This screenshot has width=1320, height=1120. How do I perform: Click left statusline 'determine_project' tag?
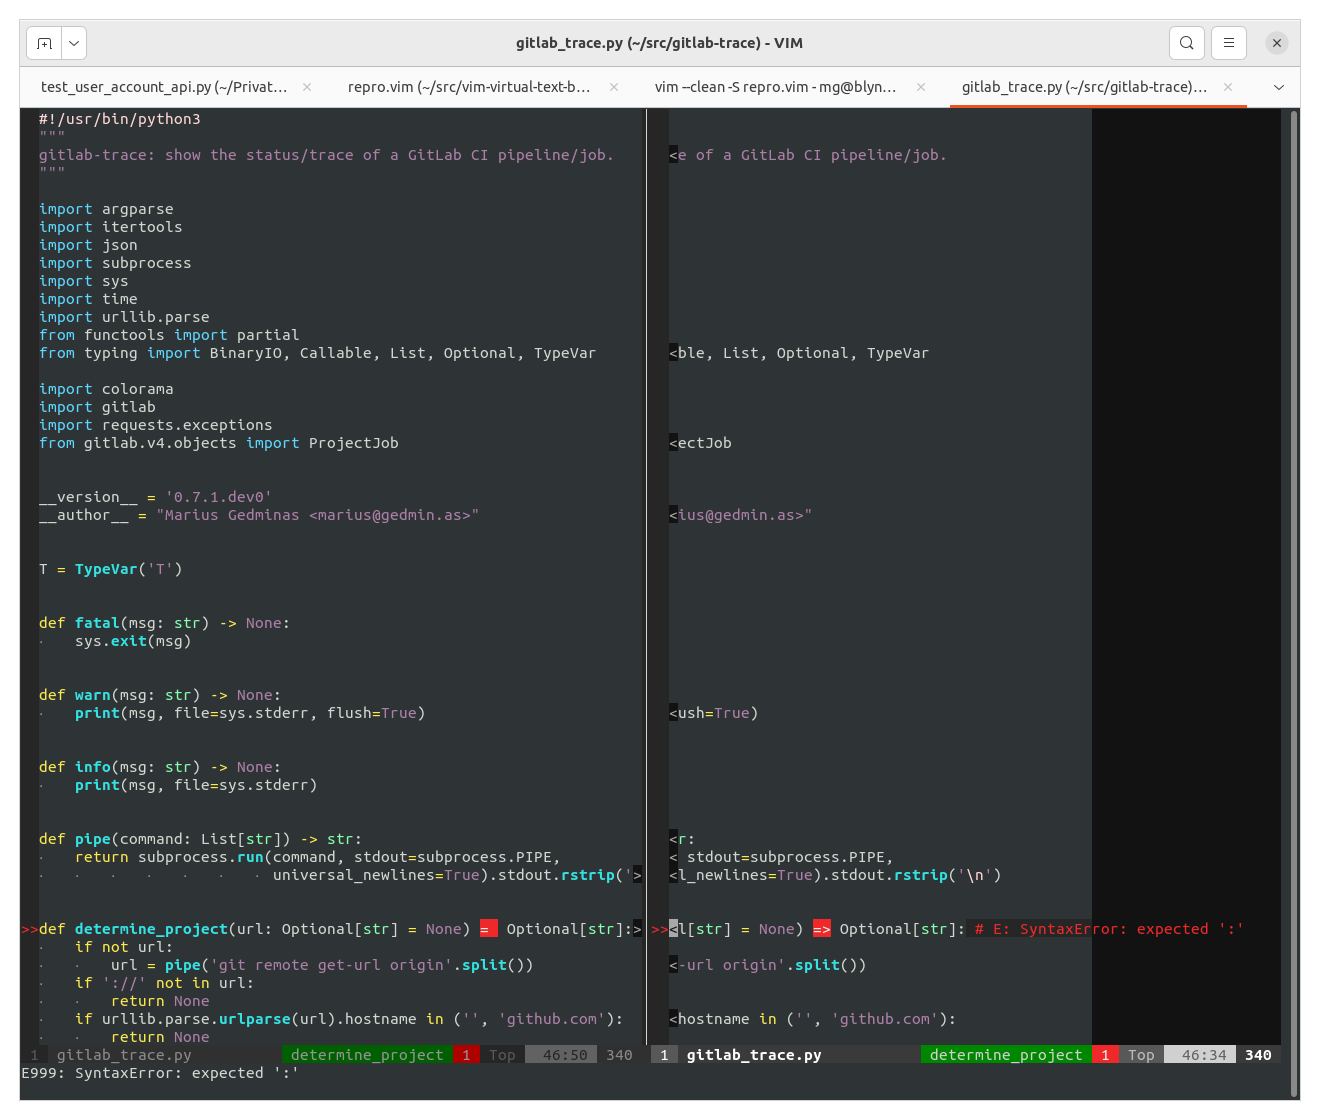pyautogui.click(x=367, y=1055)
